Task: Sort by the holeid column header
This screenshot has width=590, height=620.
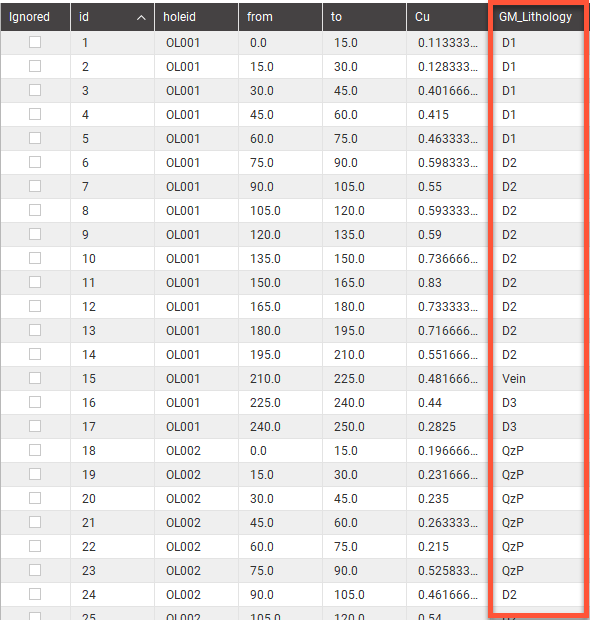Action: click(197, 17)
